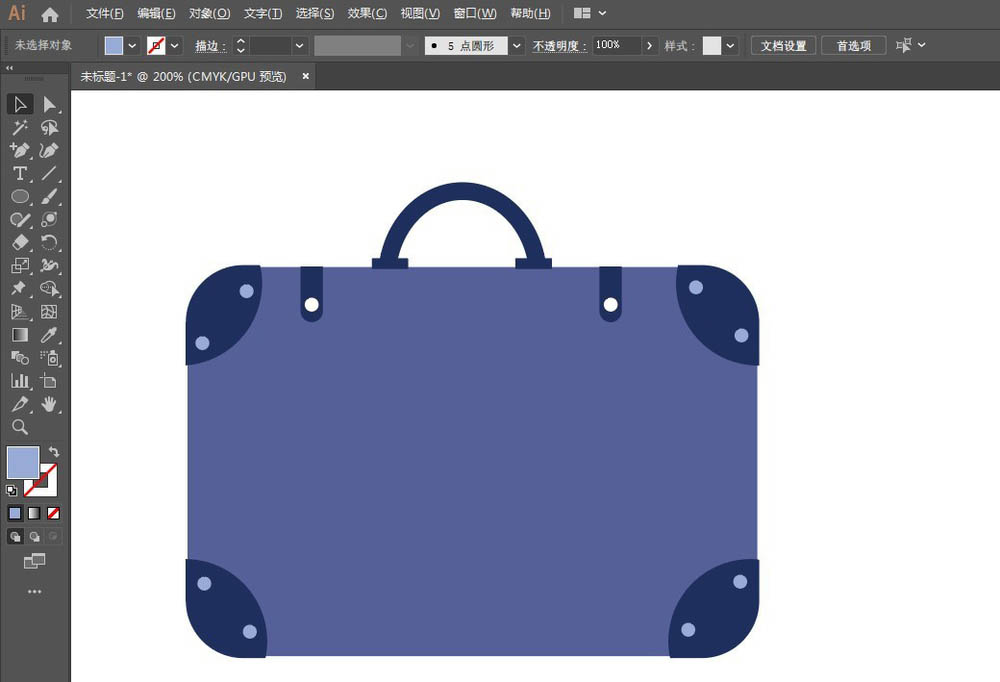
Task: Open the 描边 stroke panel link
Action: (210, 46)
